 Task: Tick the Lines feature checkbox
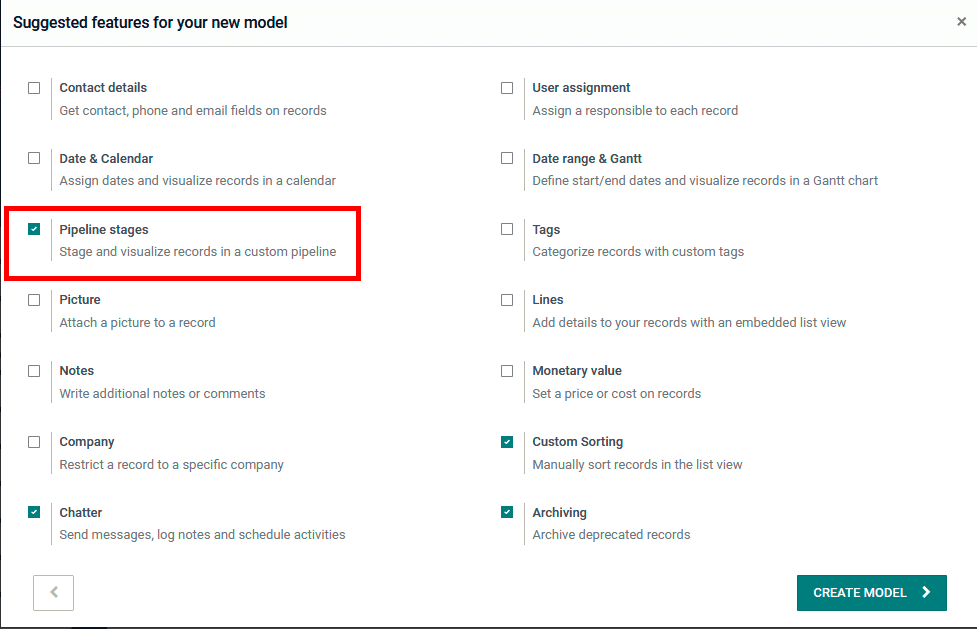click(507, 300)
